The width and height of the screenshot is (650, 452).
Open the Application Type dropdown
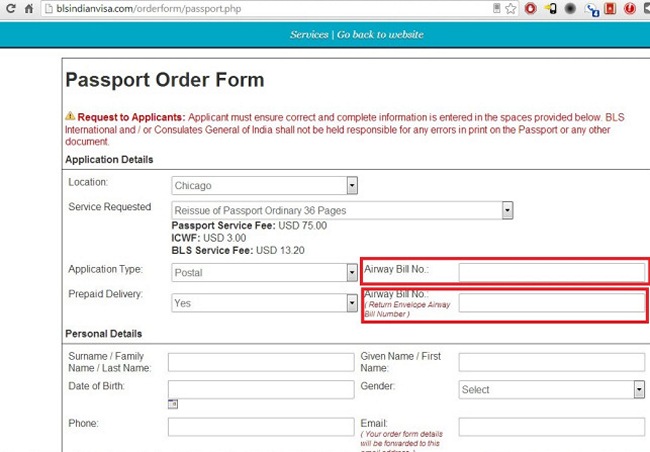point(264,272)
